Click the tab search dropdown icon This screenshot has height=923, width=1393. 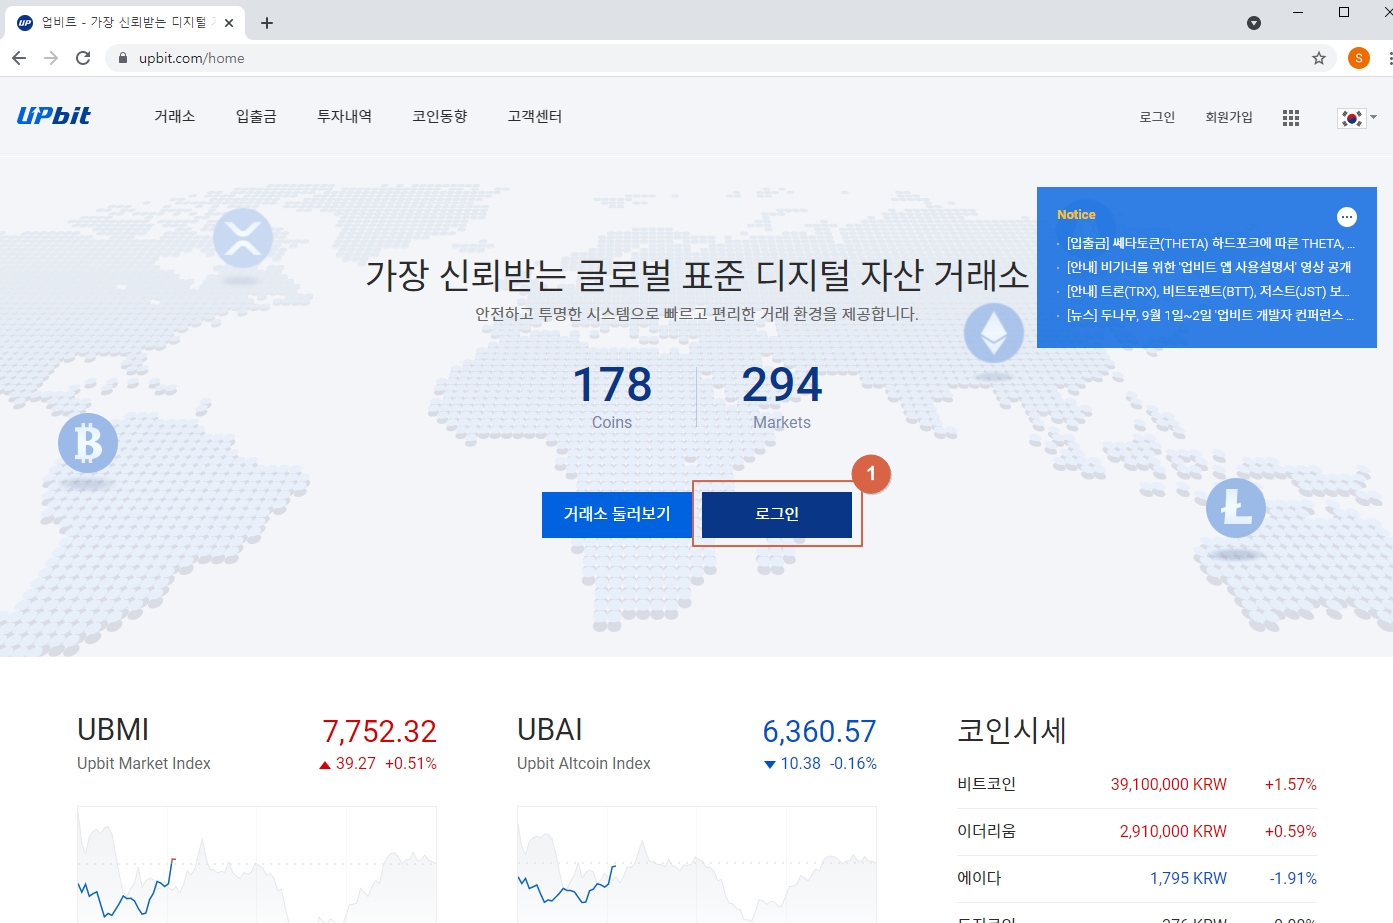[1254, 23]
